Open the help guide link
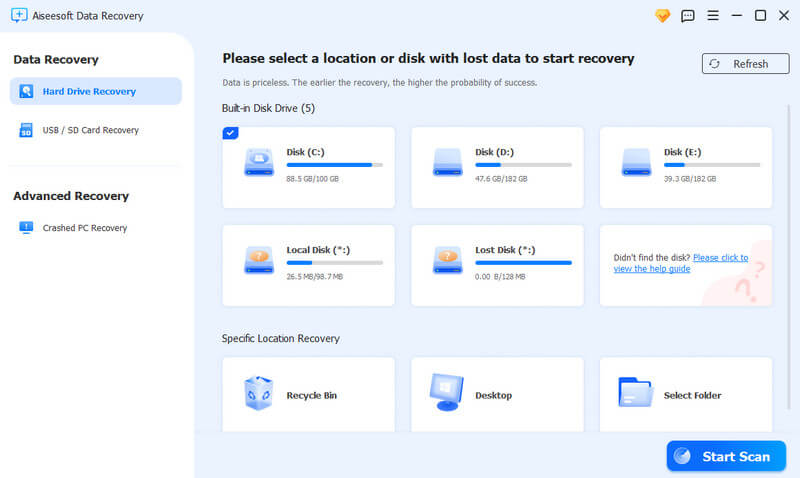The height and width of the screenshot is (478, 800). [681, 263]
